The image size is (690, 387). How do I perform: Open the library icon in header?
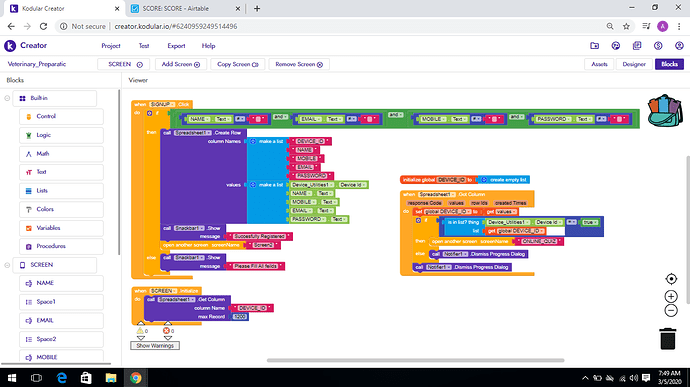637,46
